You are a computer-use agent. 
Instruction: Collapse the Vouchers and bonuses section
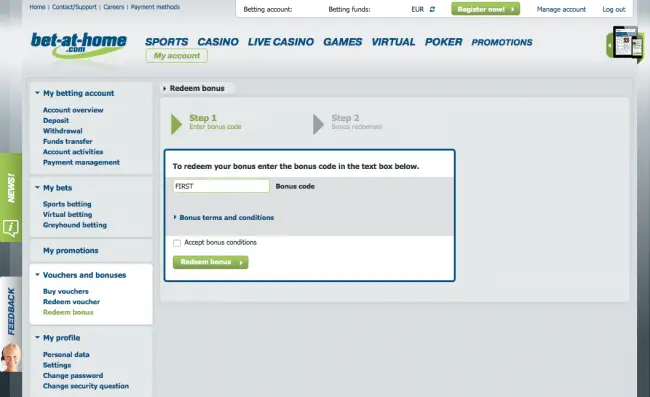tap(37, 274)
